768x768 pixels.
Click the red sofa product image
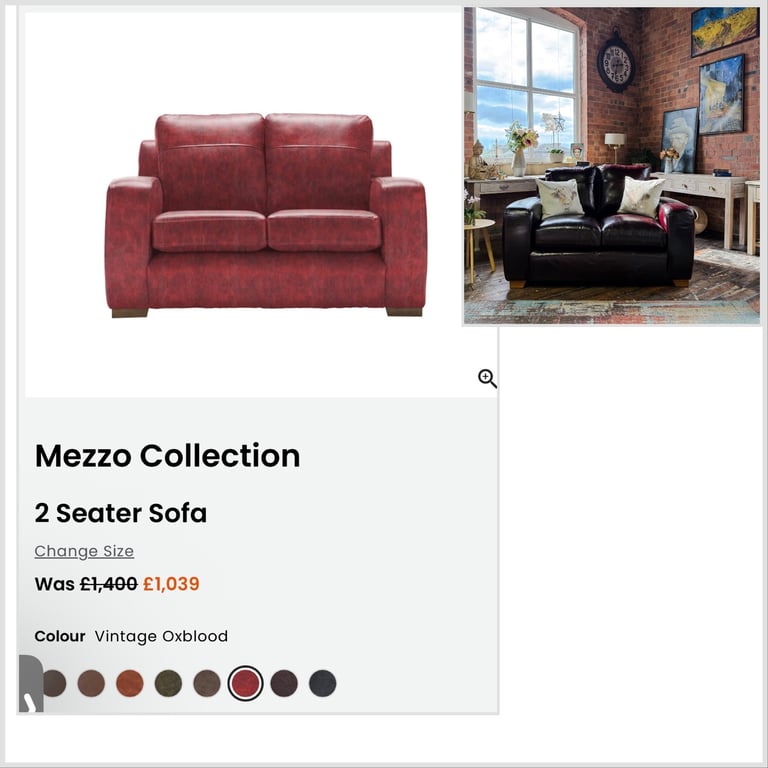coord(266,216)
